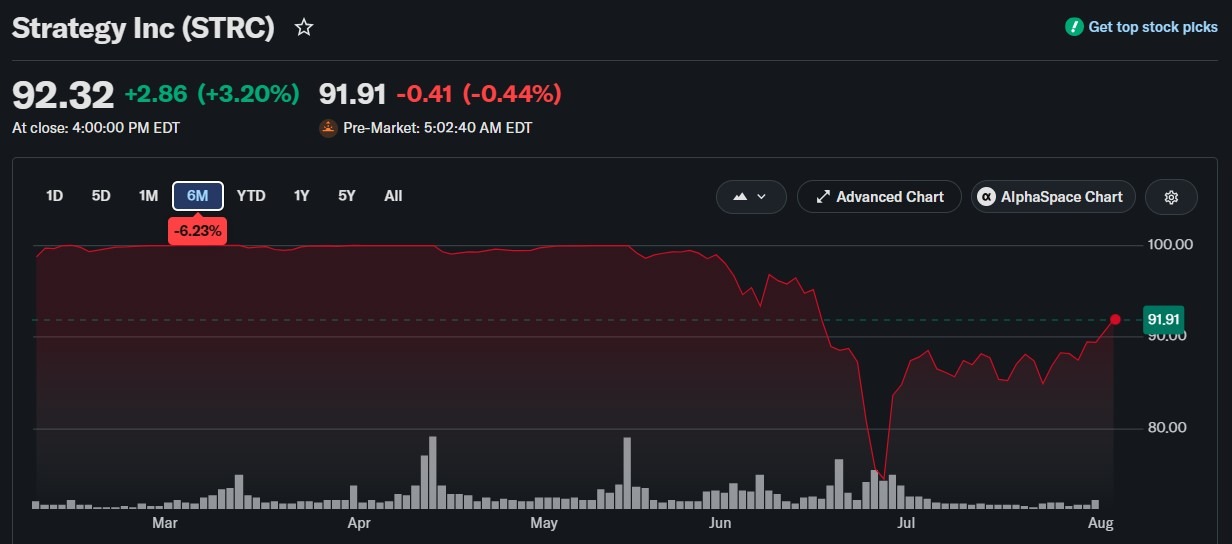
Task: Select the 5Y time range
Action: (347, 196)
